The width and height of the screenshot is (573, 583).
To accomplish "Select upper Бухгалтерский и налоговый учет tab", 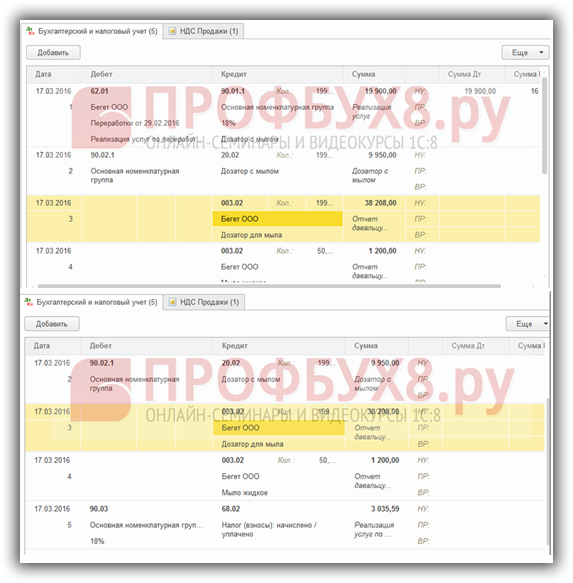I will [x=92, y=31].
